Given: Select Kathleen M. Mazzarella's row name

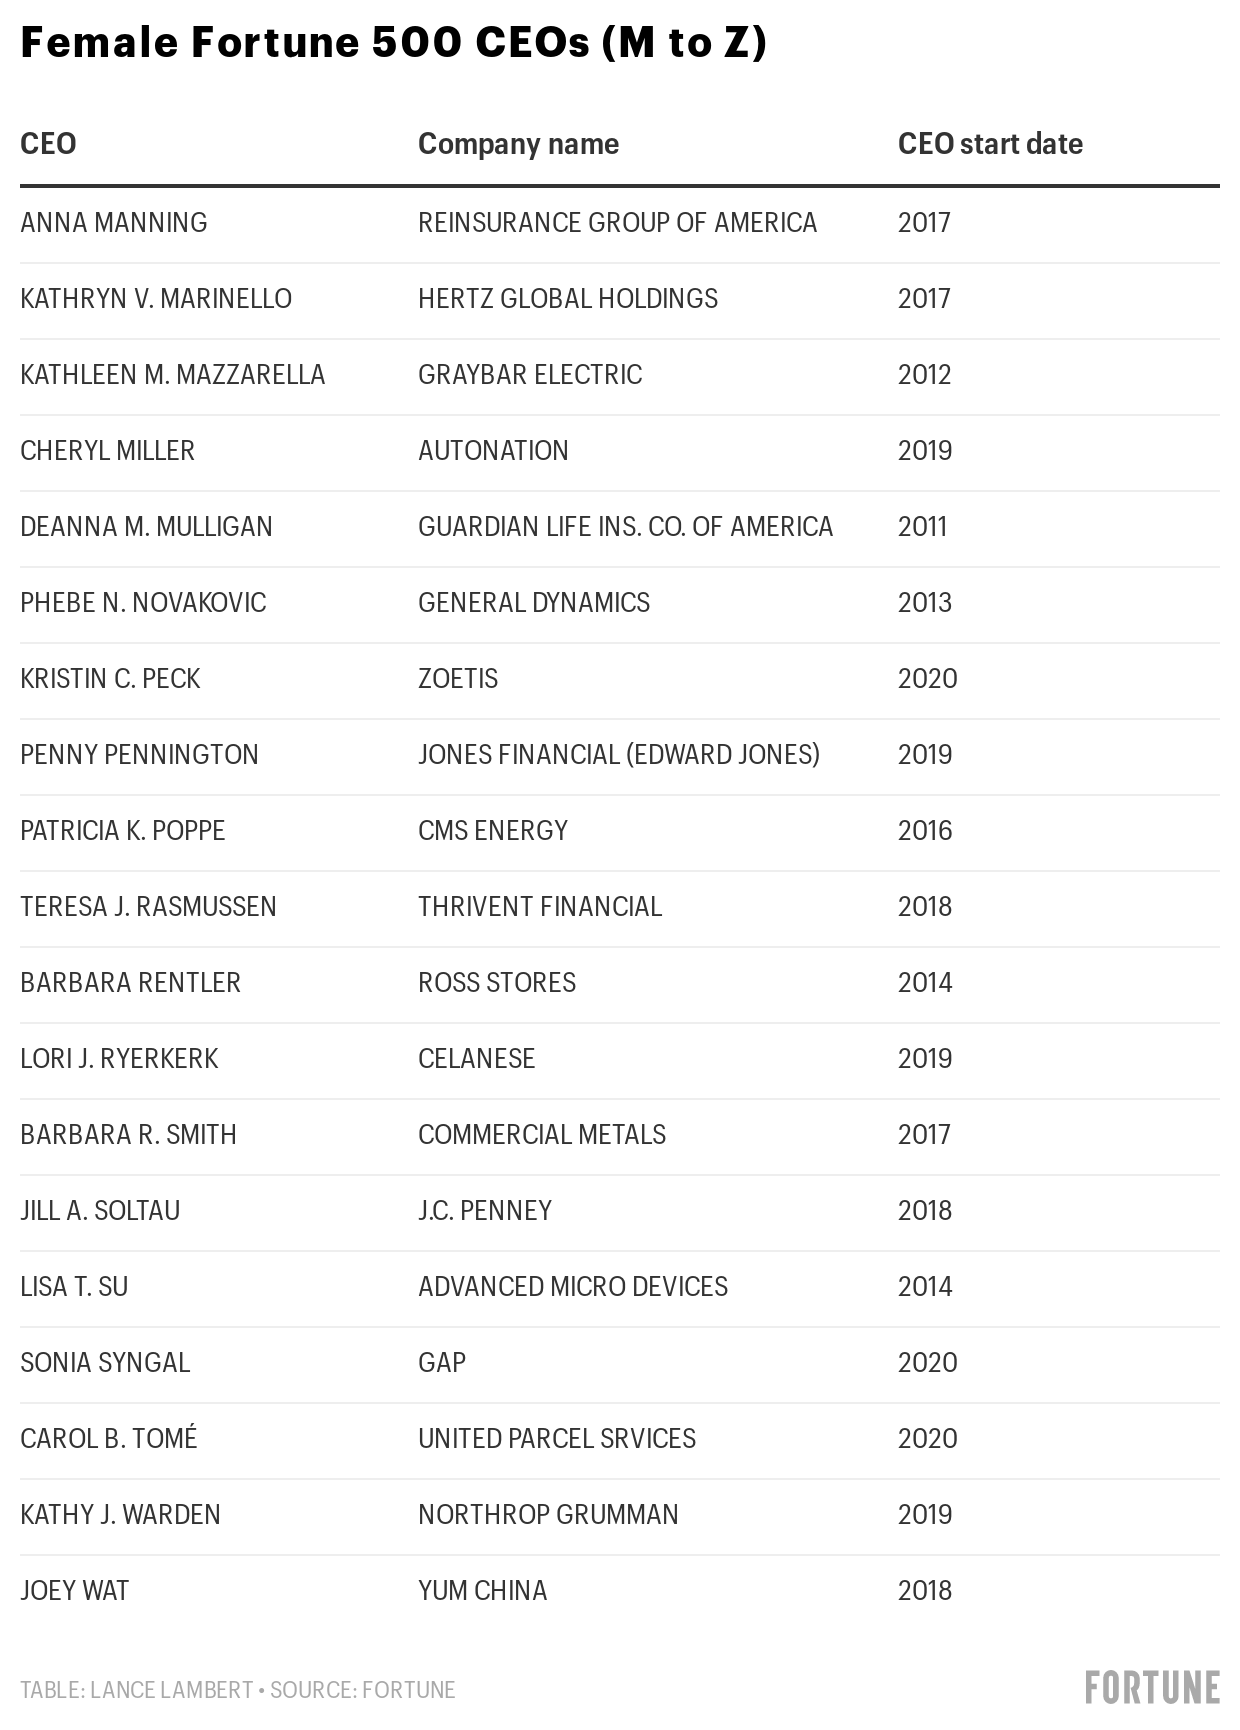Looking at the screenshot, I should point(173,374).
